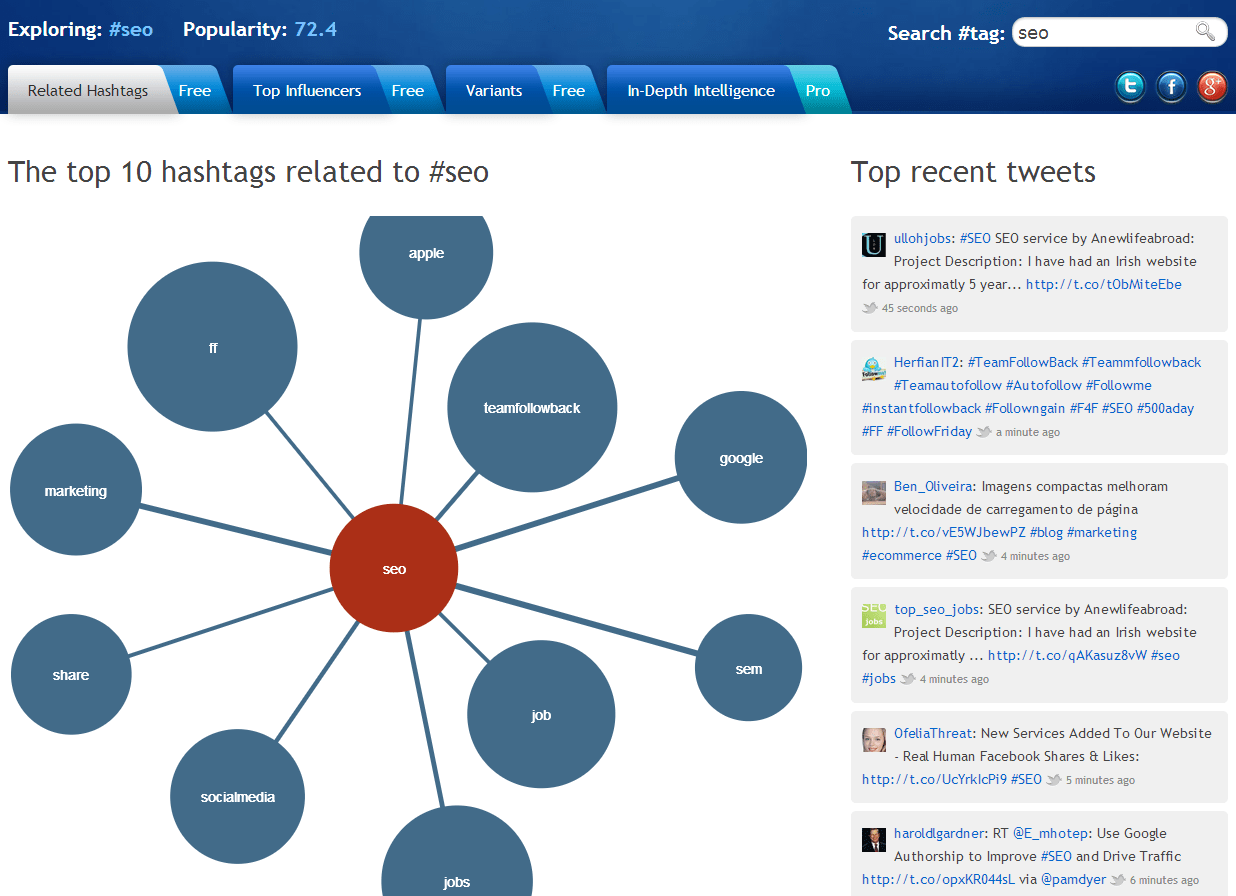The image size is (1236, 896).
Task: Click the Ben_Oliveira username link
Action: [933, 486]
